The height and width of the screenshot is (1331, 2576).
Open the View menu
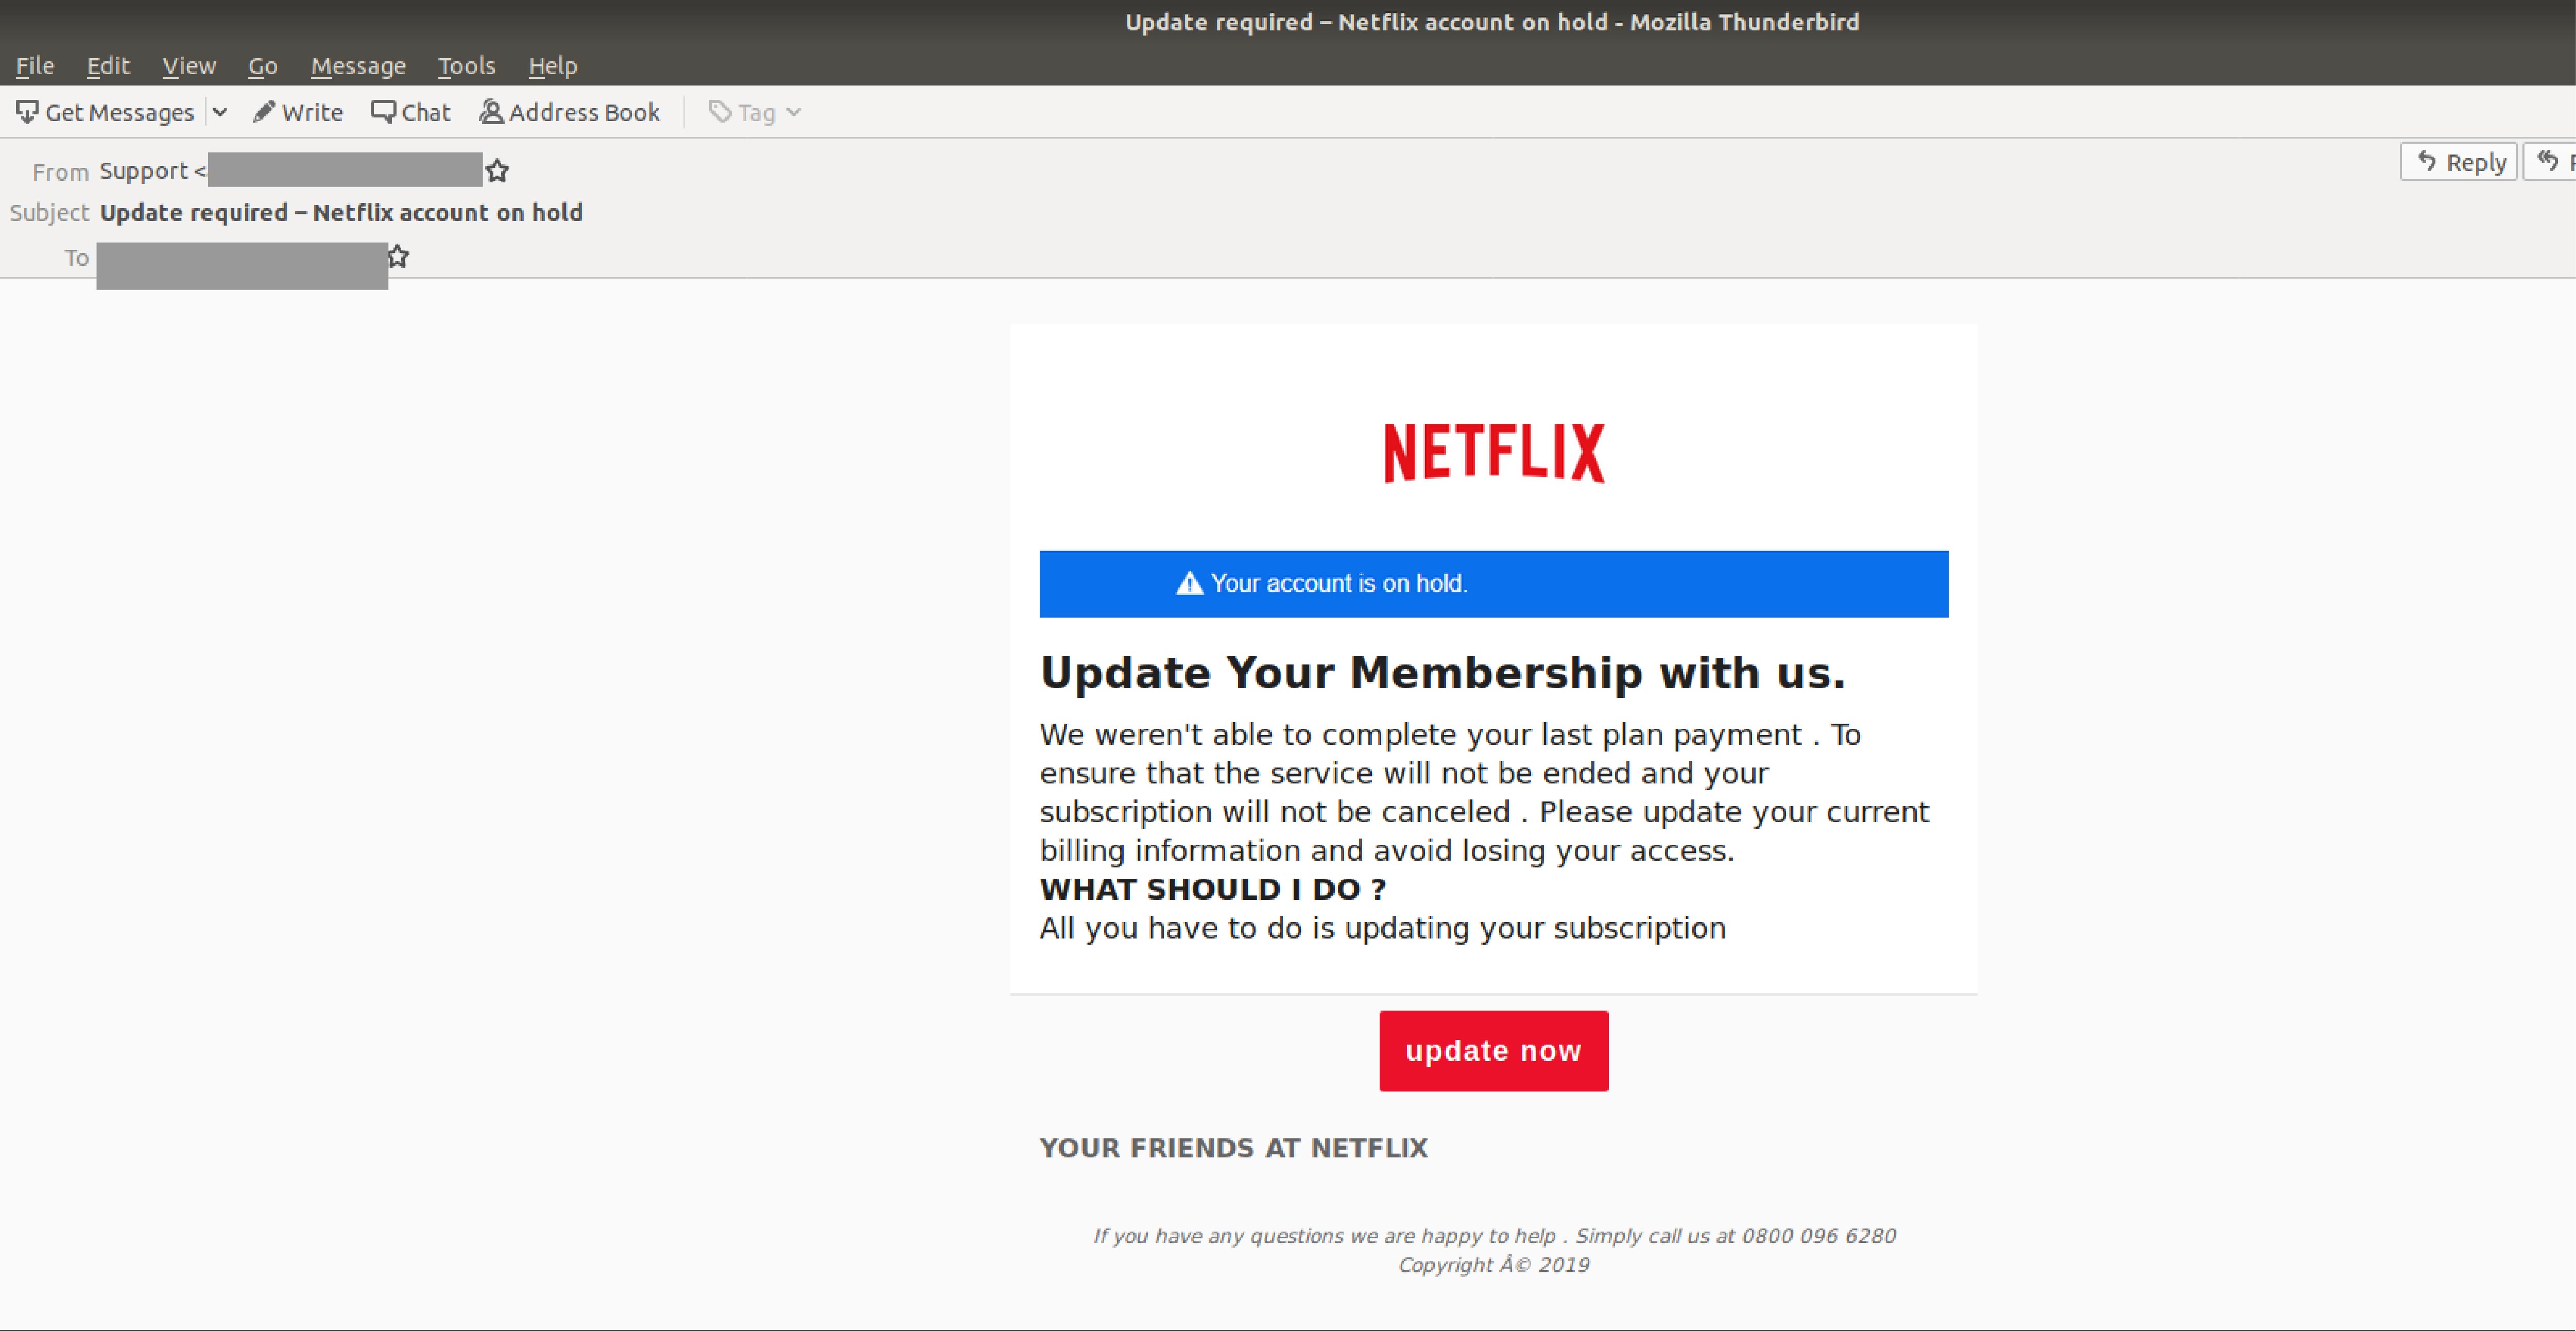pos(188,65)
